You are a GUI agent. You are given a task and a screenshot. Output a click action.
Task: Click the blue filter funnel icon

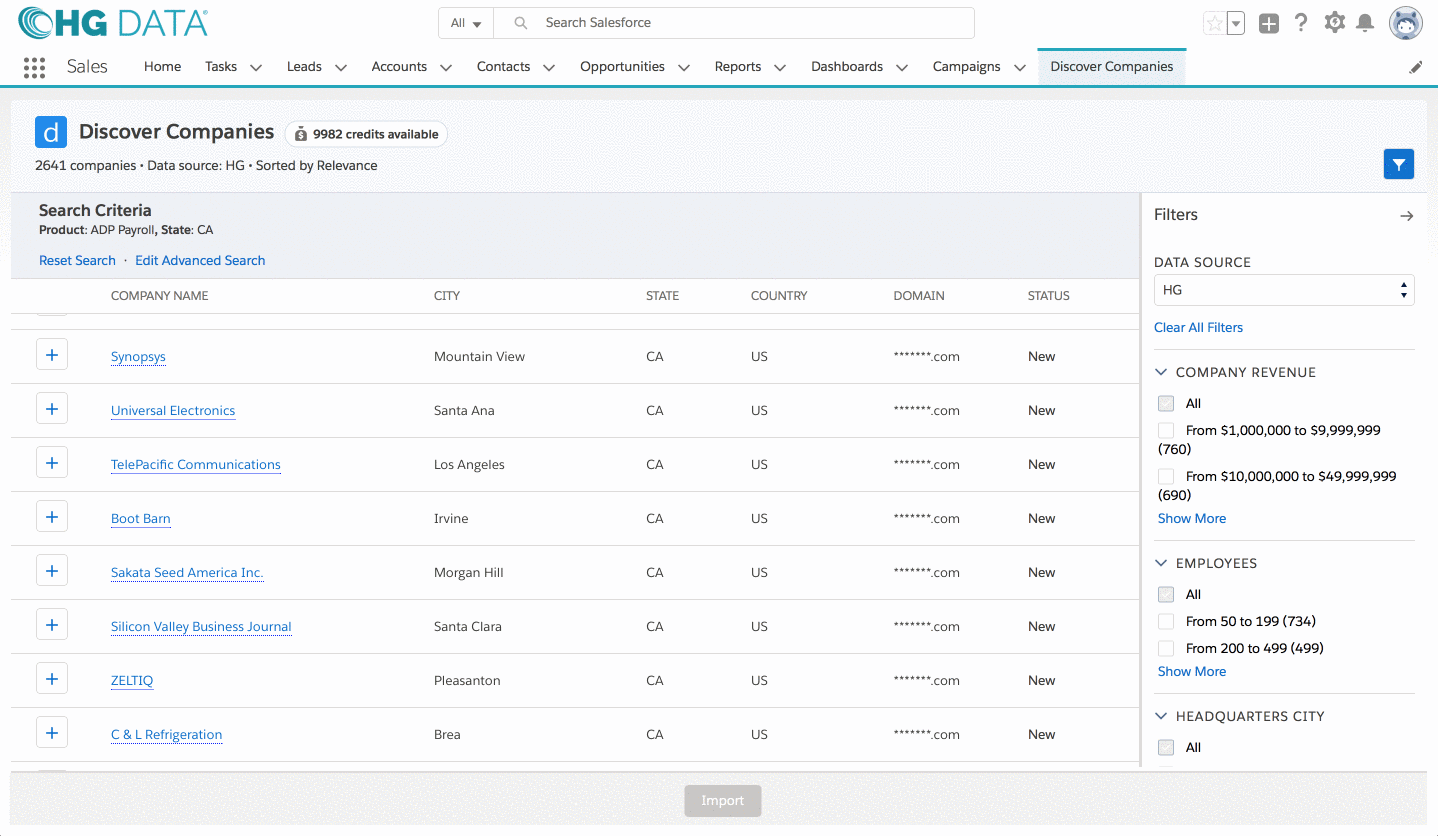point(1398,164)
